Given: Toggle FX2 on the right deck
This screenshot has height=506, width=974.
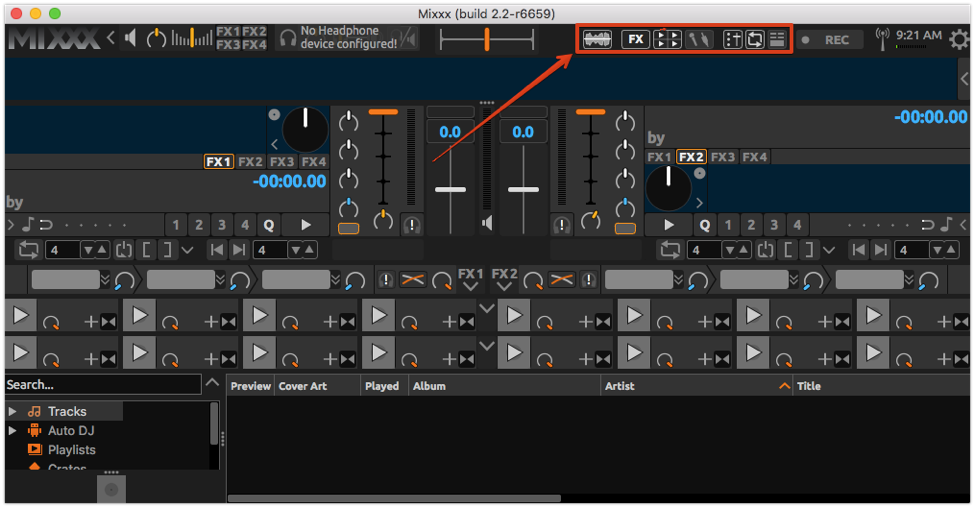Looking at the screenshot, I should tap(691, 157).
